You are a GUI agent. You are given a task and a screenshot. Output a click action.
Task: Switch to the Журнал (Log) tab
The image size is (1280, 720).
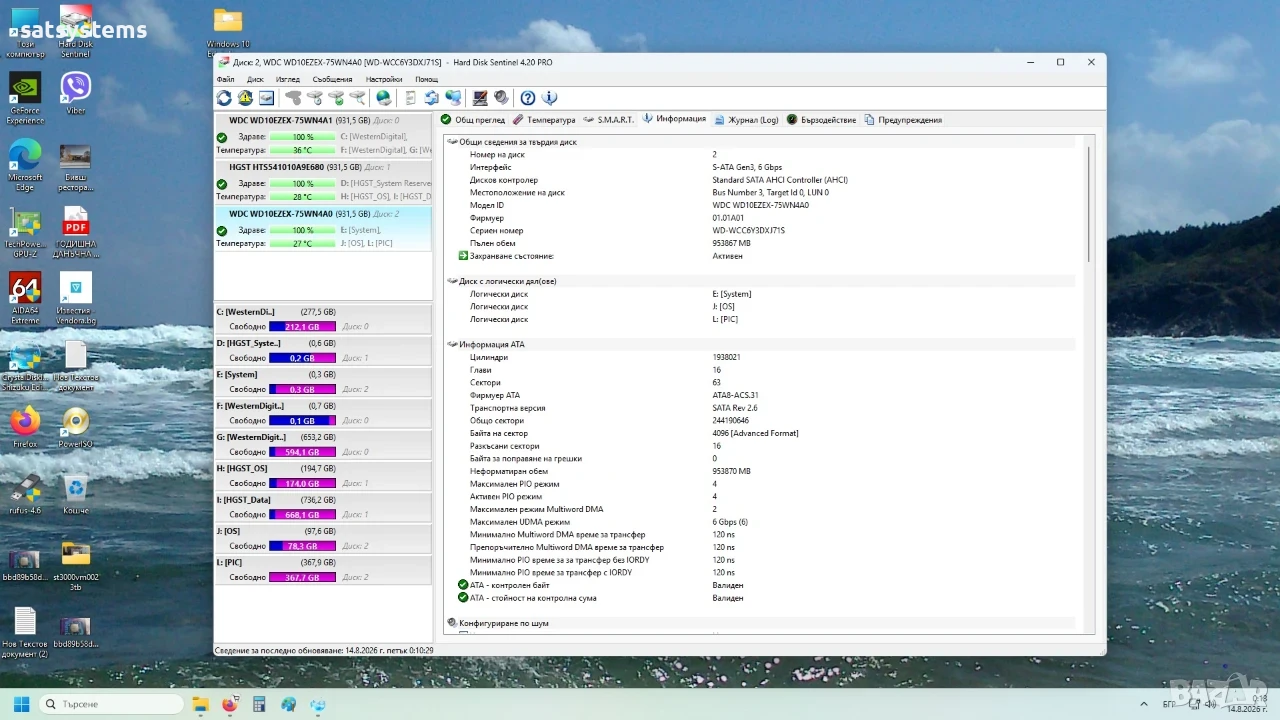pos(746,120)
